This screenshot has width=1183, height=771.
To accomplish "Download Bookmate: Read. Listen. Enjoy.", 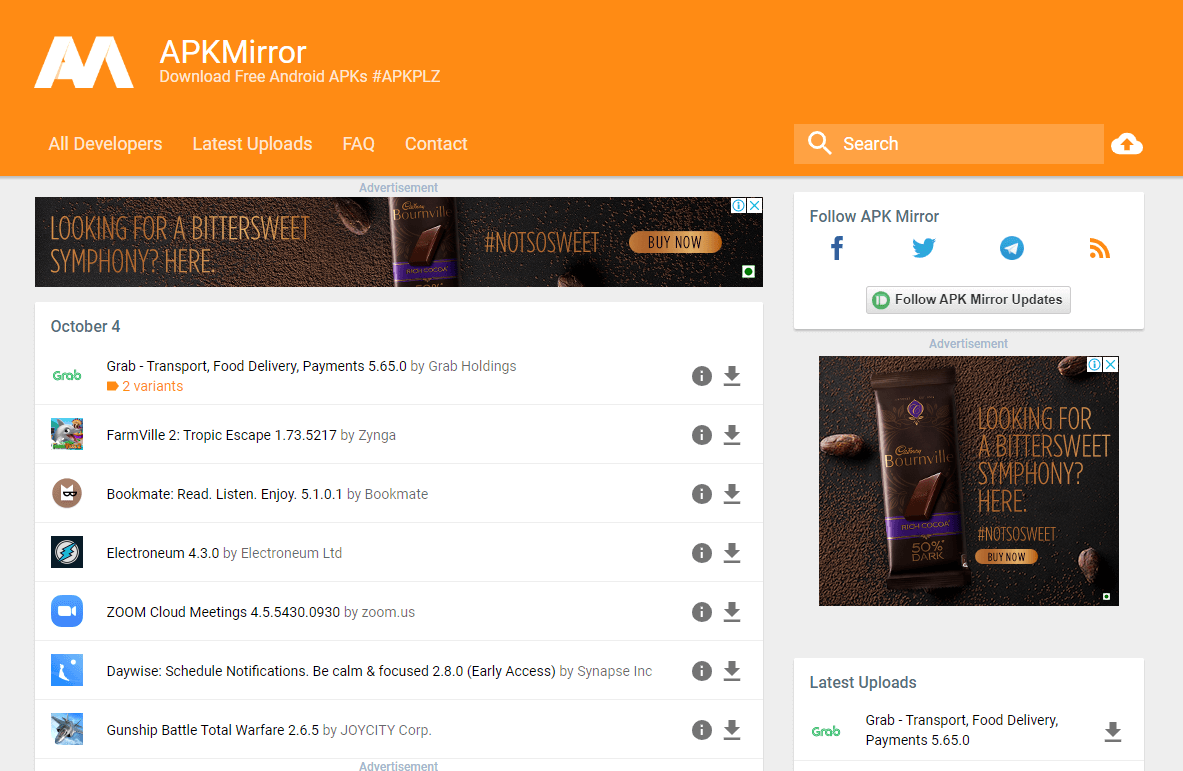I will point(732,493).
